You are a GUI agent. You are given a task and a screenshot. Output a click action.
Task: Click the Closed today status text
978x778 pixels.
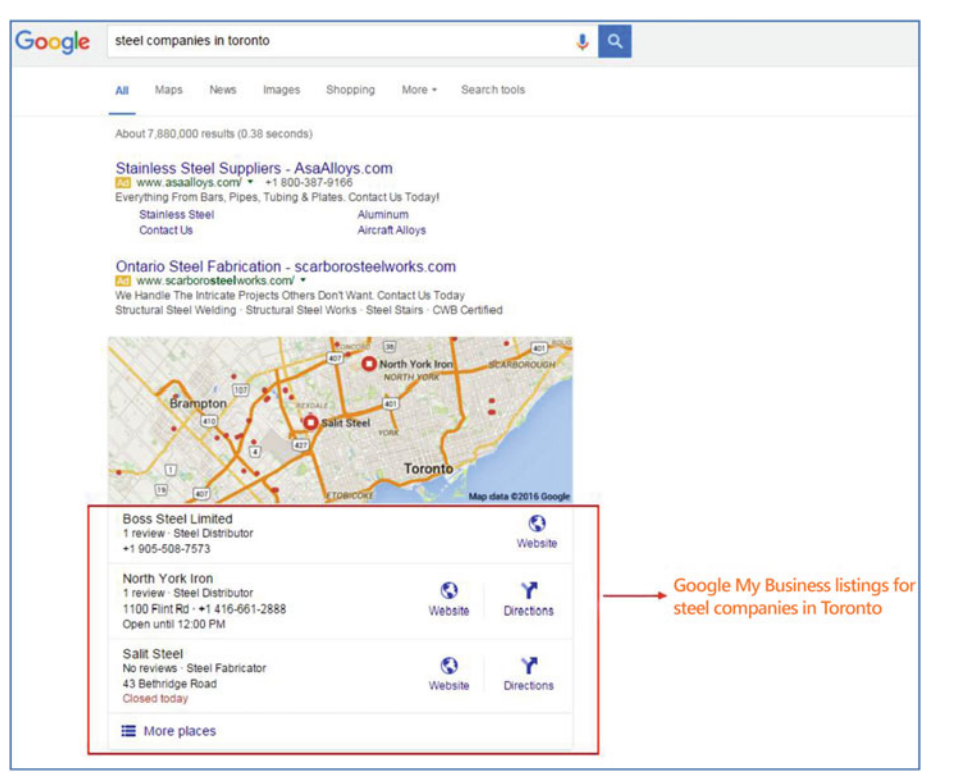click(155, 699)
